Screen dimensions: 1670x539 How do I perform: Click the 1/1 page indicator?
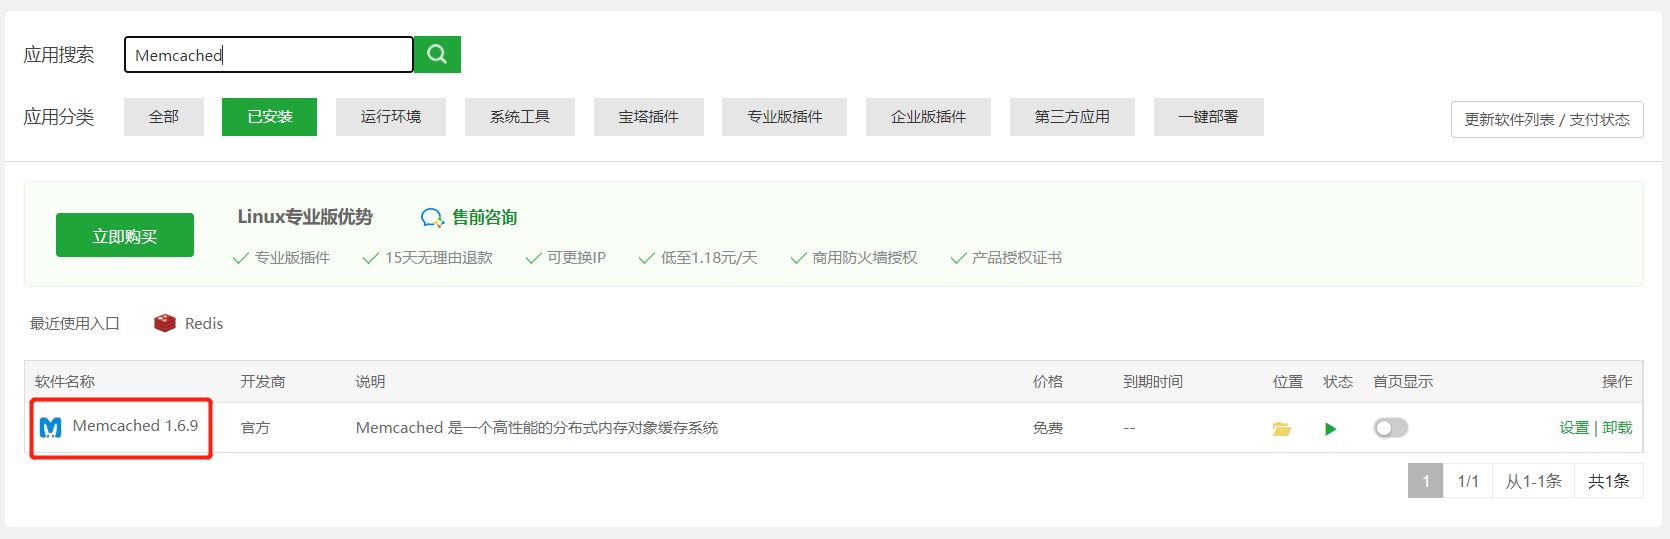[1468, 481]
